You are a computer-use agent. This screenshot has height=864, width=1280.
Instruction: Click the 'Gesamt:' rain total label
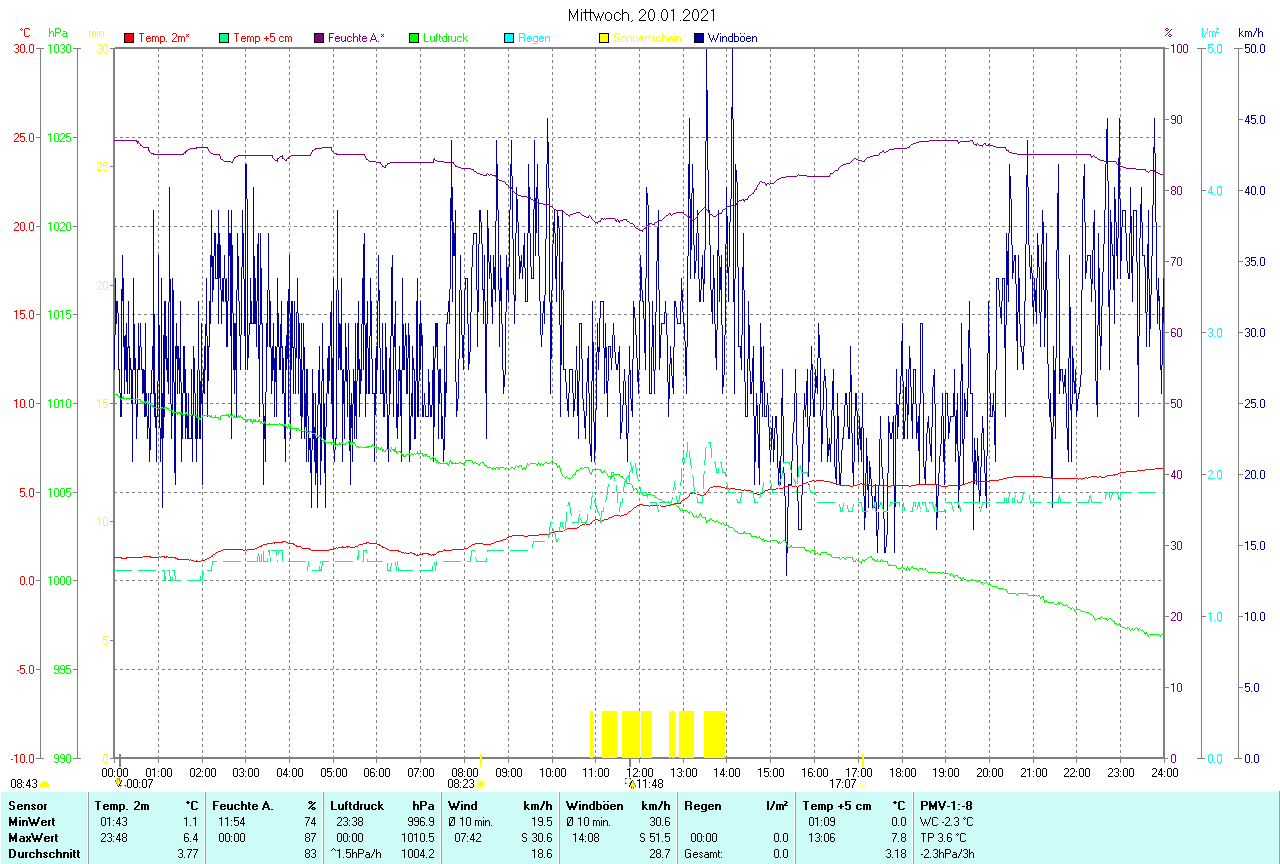pyautogui.click(x=703, y=854)
